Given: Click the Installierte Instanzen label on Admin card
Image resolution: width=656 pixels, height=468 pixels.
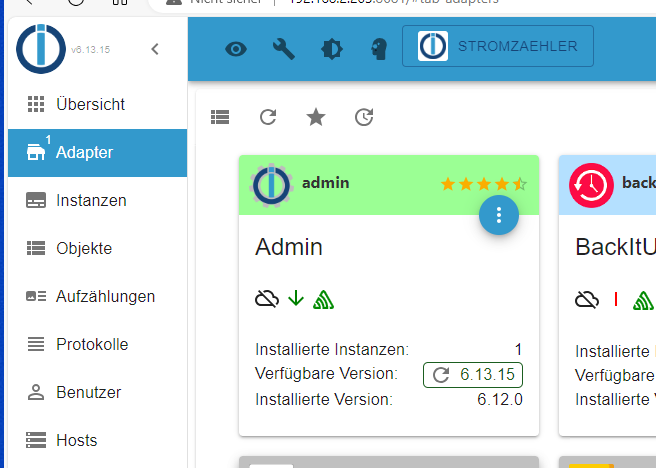Looking at the screenshot, I should pyautogui.click(x=332, y=349).
